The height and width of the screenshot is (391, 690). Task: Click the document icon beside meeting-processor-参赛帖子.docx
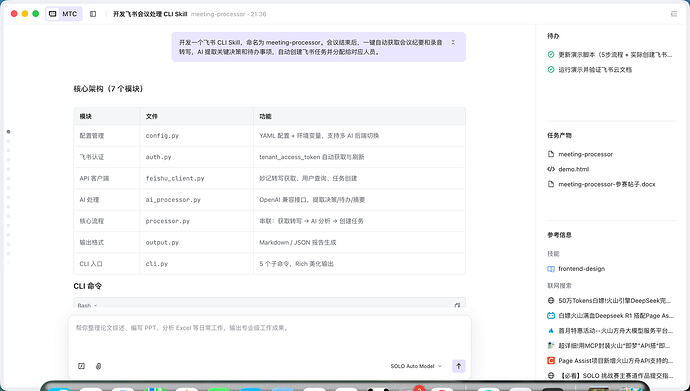[x=551, y=184]
